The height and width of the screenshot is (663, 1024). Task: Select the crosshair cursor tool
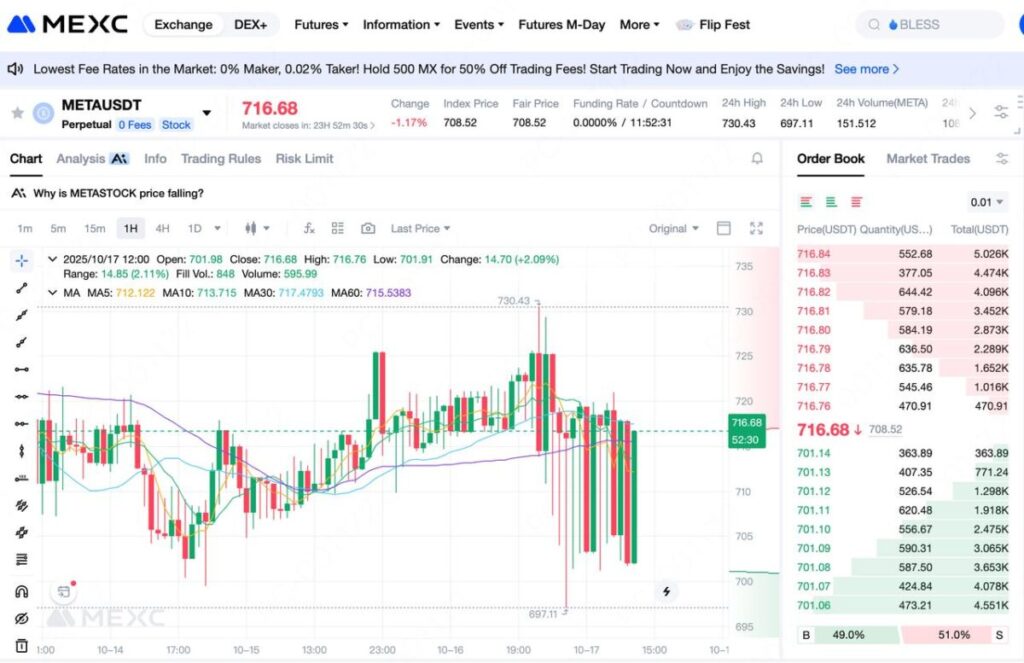point(21,261)
